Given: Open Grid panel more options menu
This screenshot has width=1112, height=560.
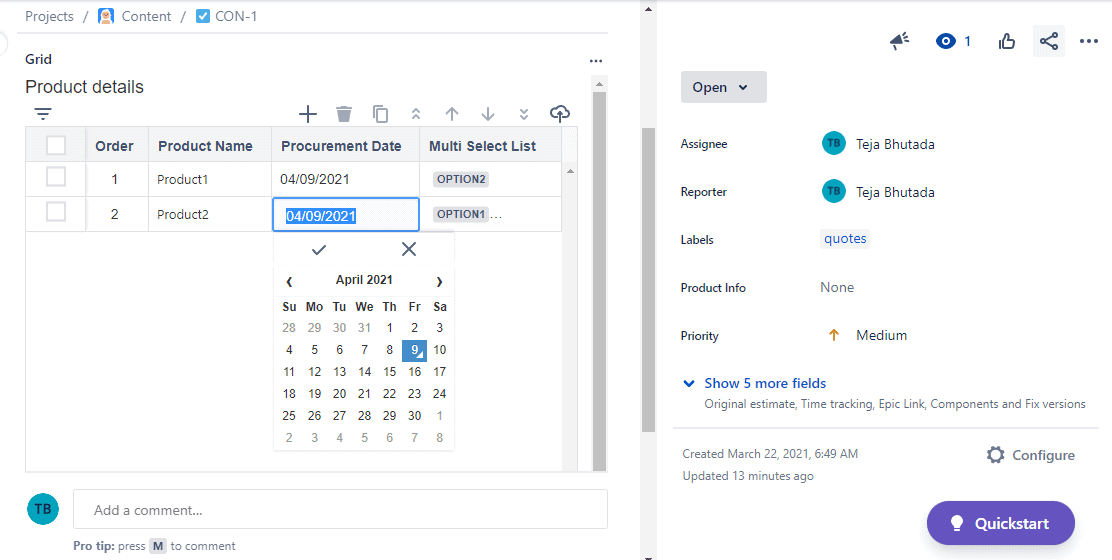Looking at the screenshot, I should [596, 61].
